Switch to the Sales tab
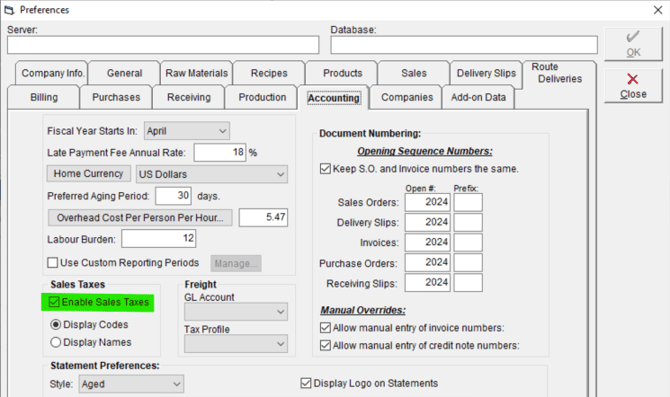The height and width of the screenshot is (397, 670). 414,73
